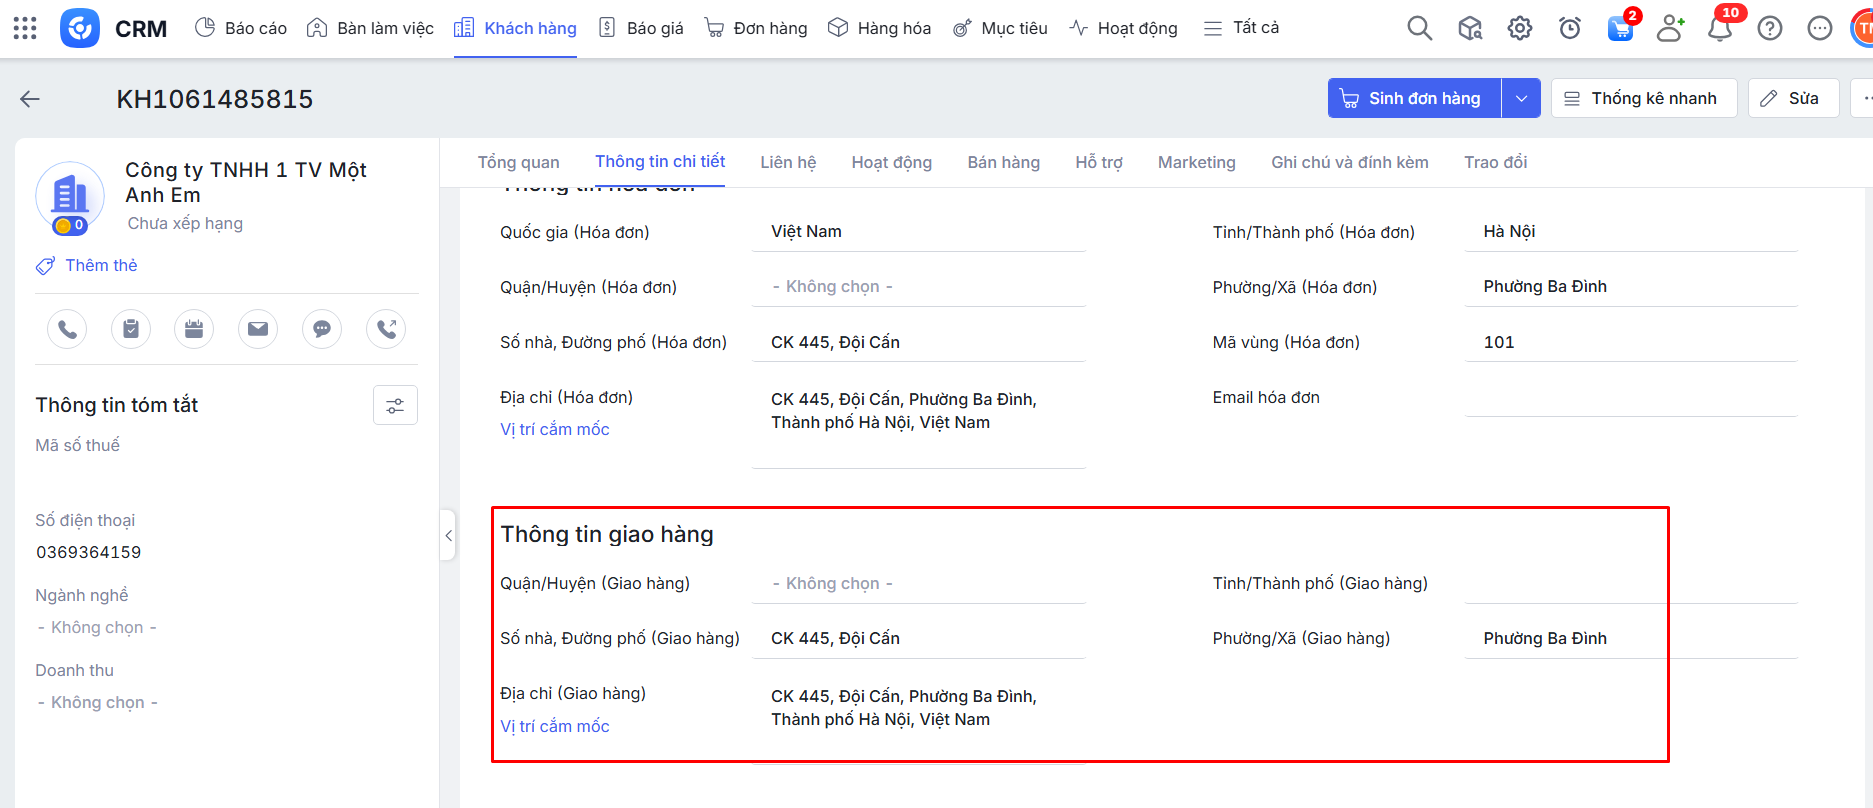Open the notification bell with 10 badge
This screenshot has width=1873, height=808.
[1720, 28]
